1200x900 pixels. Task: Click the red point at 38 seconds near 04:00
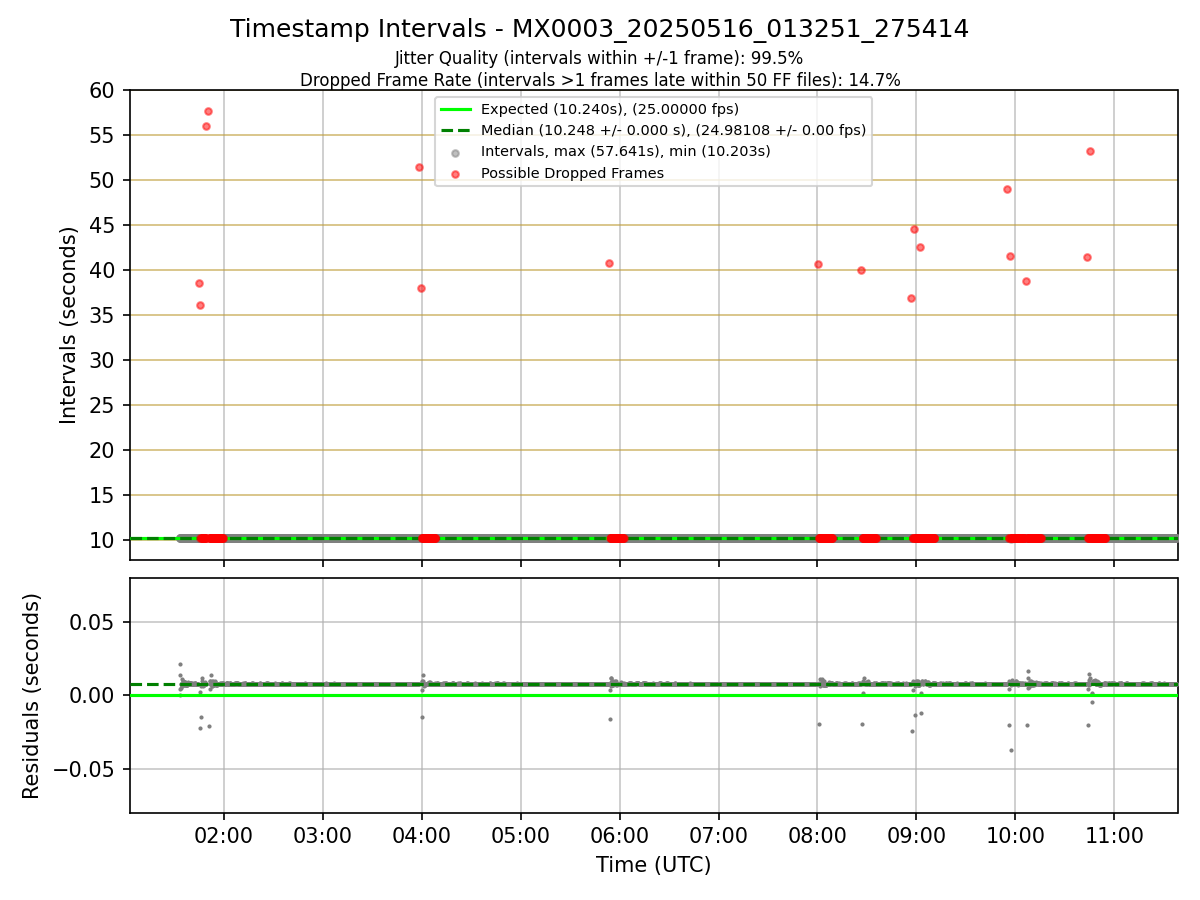click(x=421, y=288)
